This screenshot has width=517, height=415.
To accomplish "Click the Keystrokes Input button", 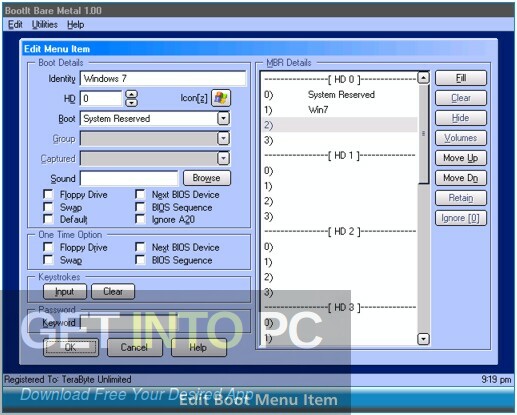I will tap(65, 292).
